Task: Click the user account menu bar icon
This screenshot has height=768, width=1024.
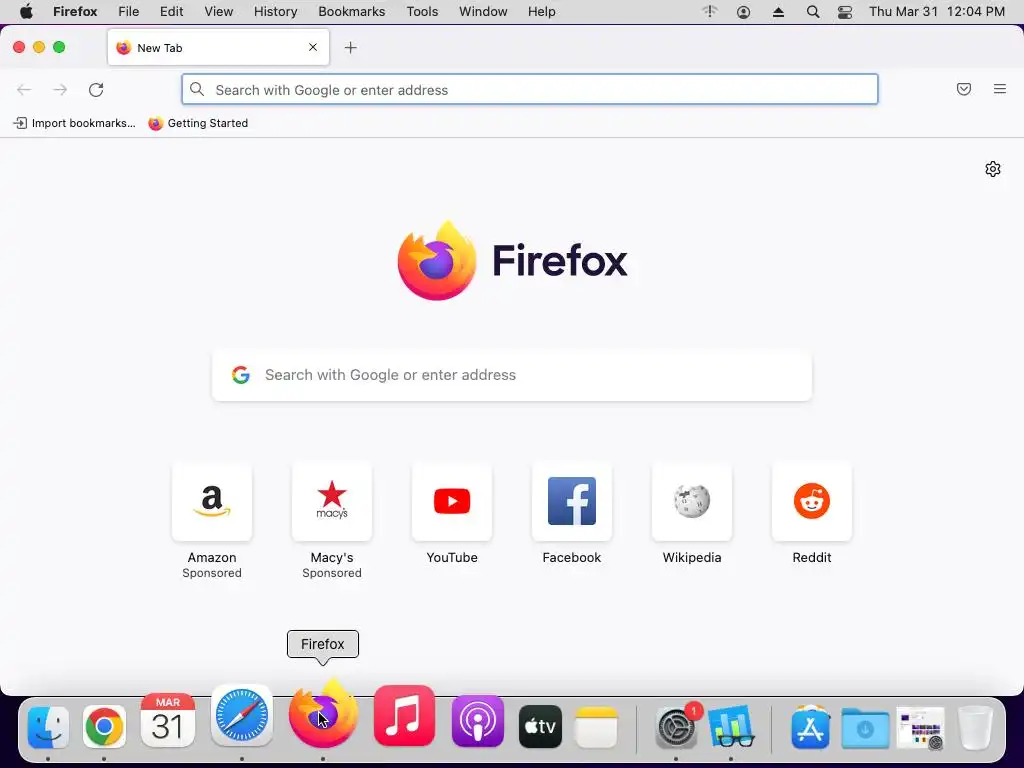Action: (x=743, y=12)
